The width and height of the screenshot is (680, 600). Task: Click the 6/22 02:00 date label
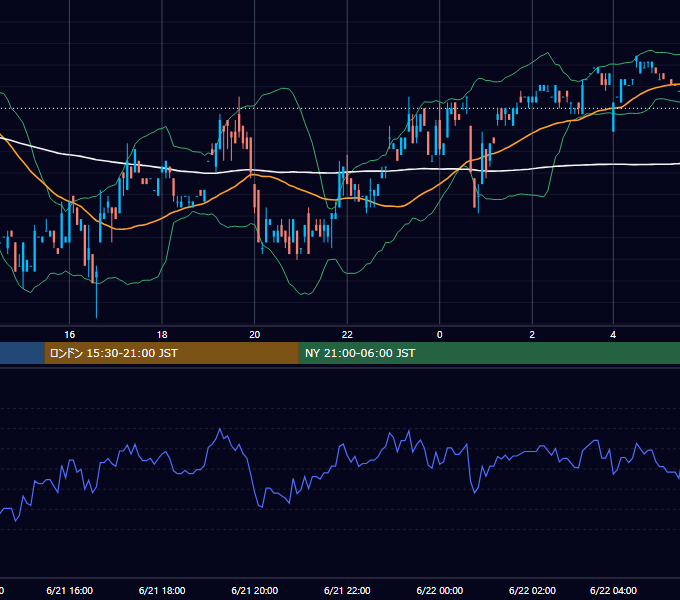pos(532,590)
